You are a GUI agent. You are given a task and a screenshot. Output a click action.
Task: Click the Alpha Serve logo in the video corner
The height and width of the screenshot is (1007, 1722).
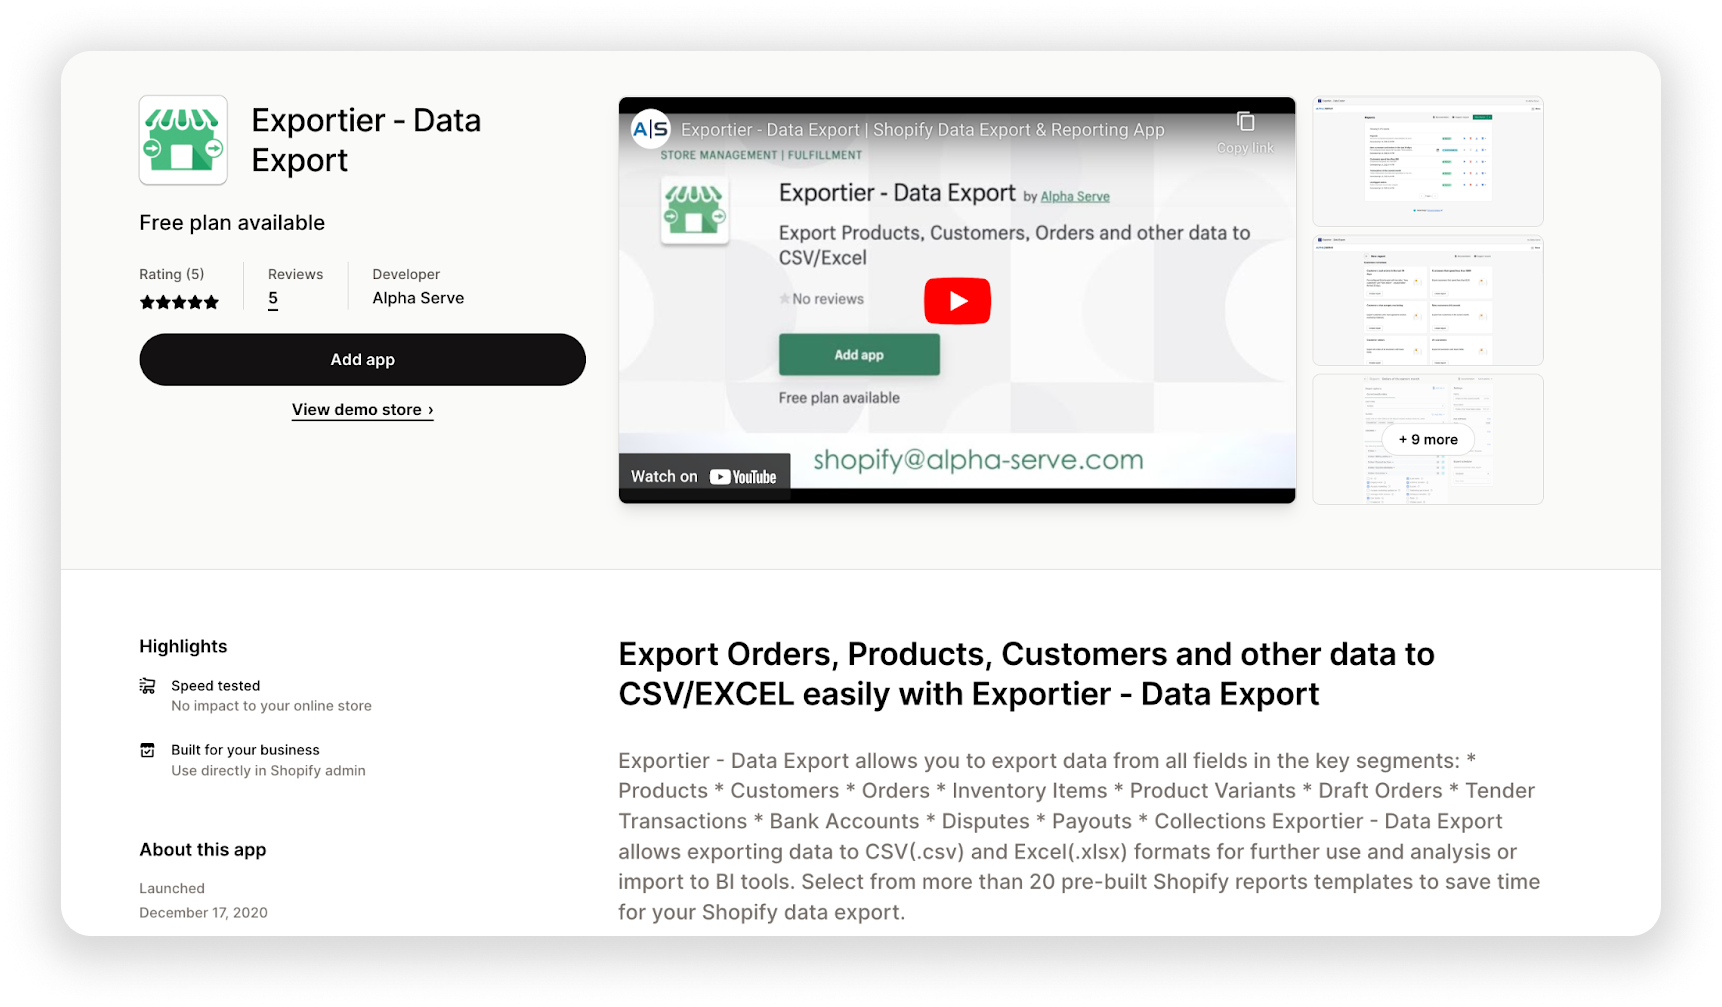(x=651, y=129)
